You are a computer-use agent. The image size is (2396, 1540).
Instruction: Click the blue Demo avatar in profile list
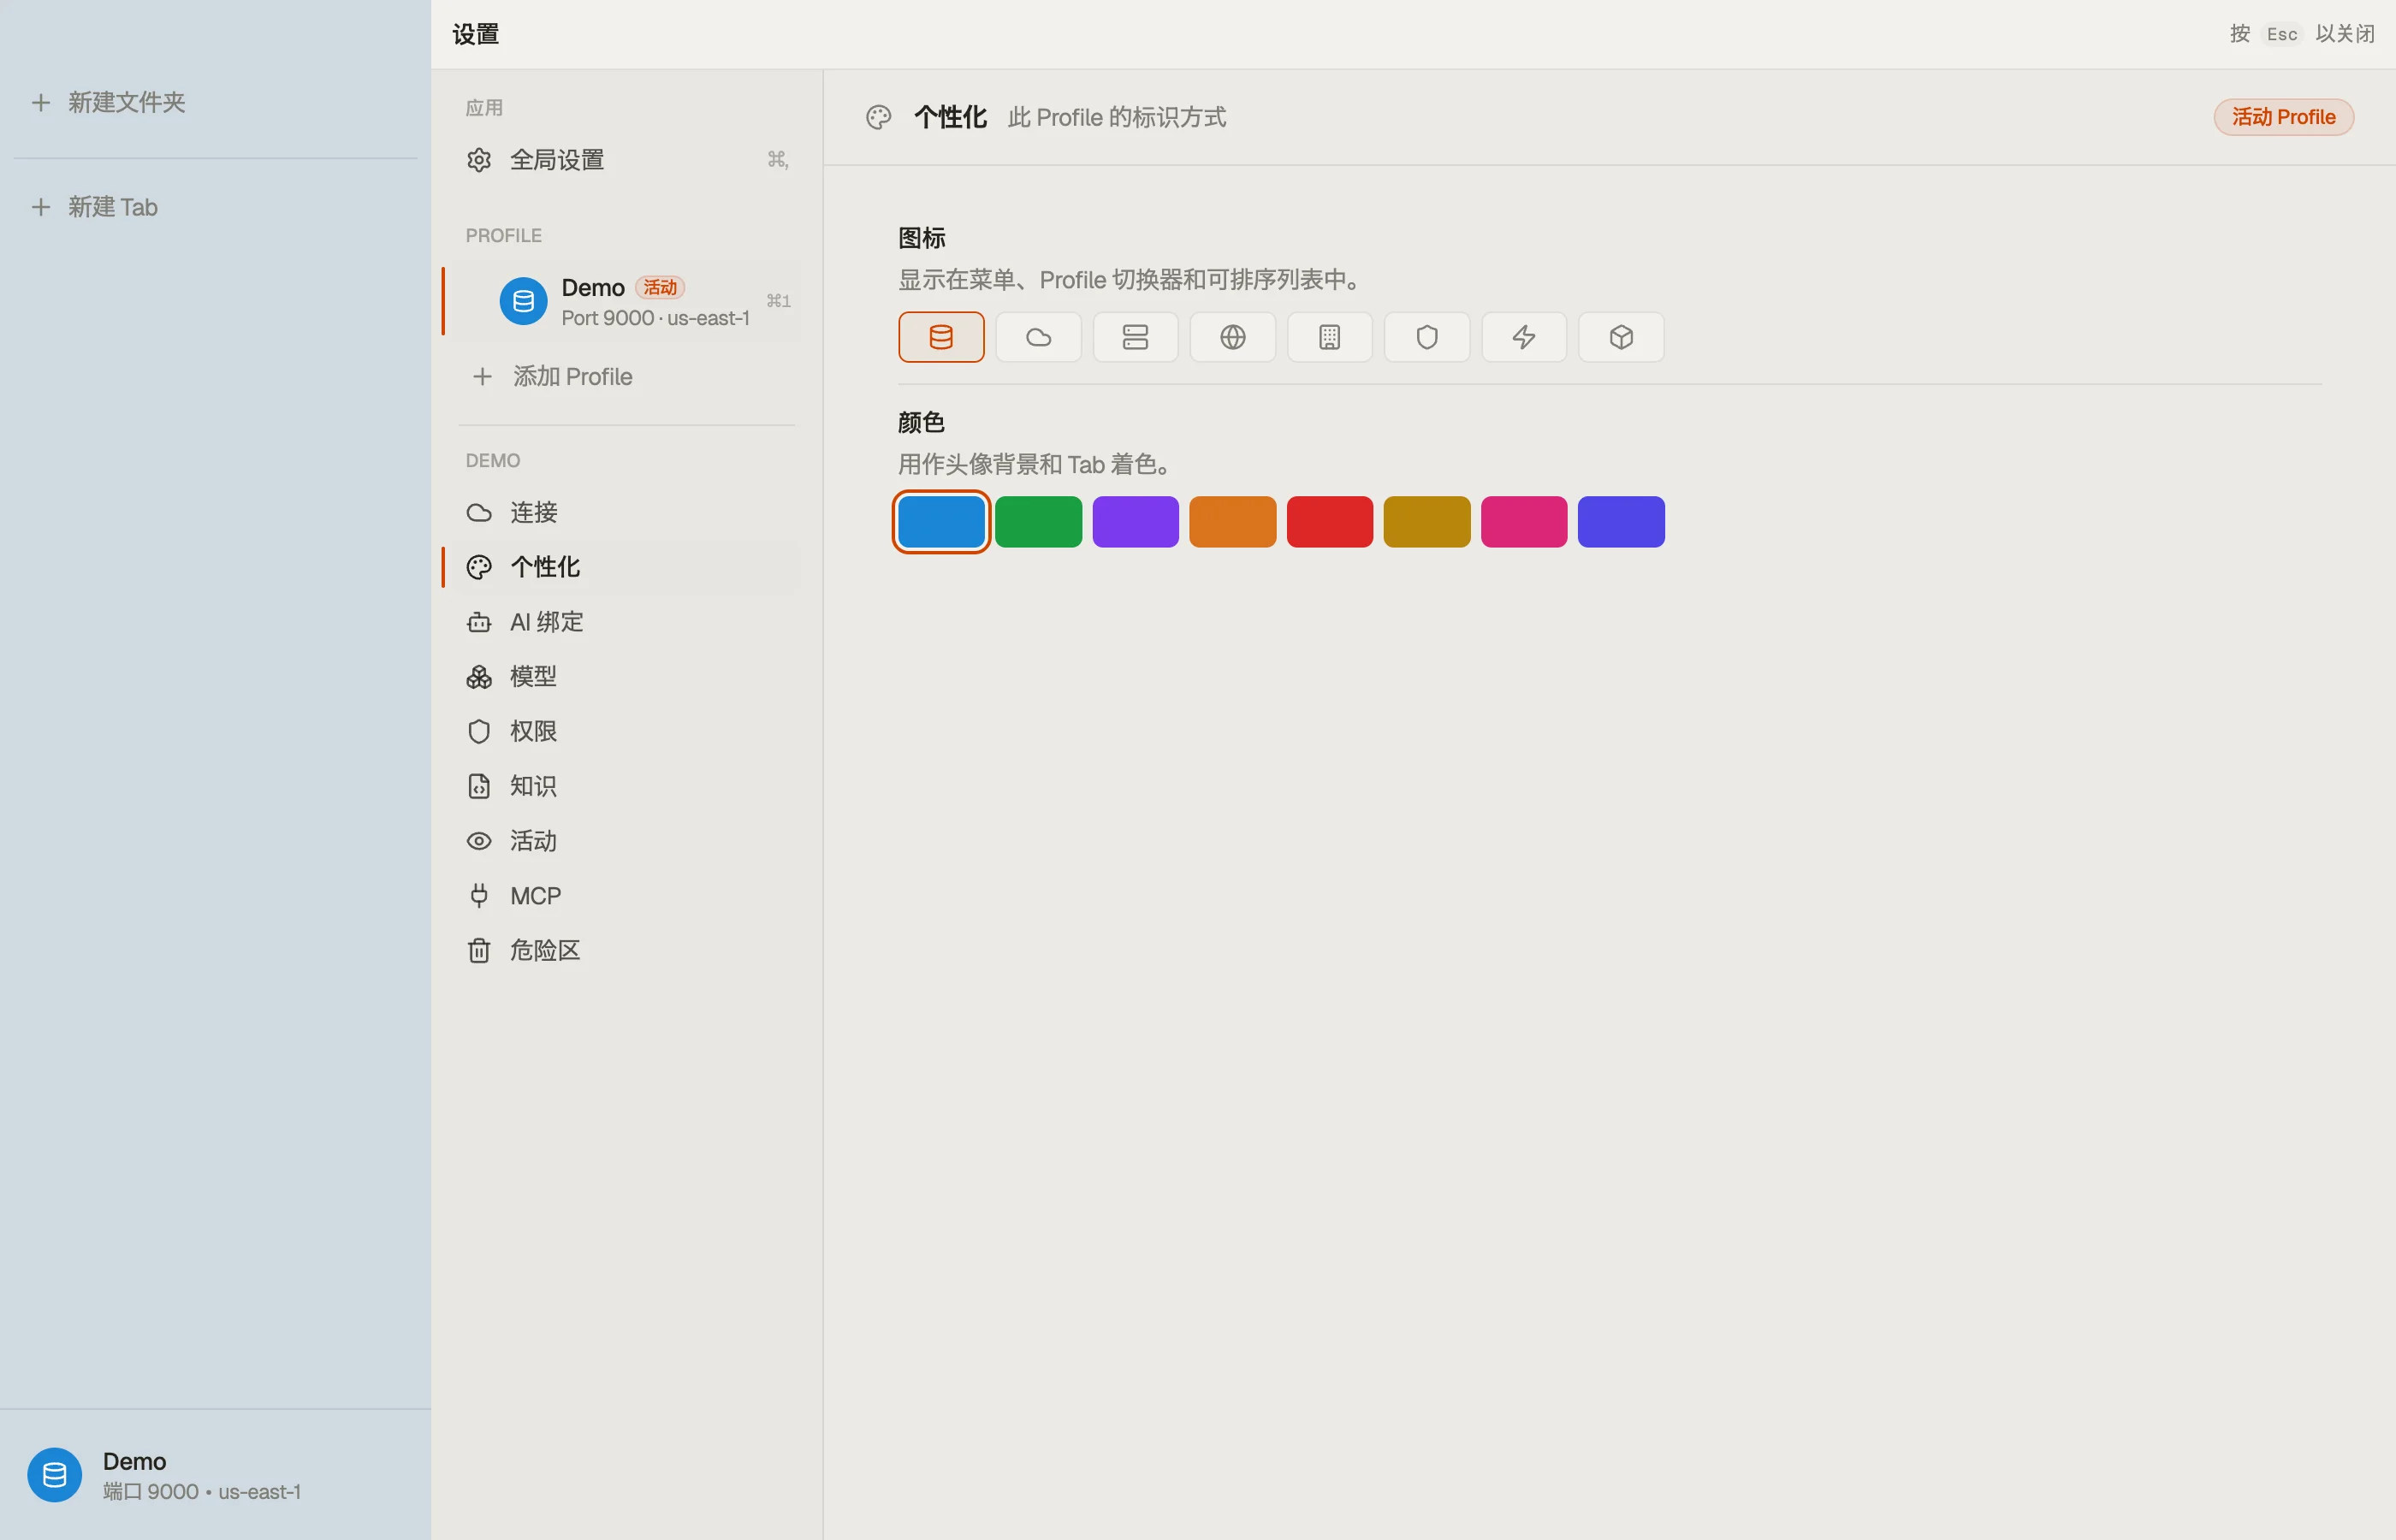click(x=523, y=301)
